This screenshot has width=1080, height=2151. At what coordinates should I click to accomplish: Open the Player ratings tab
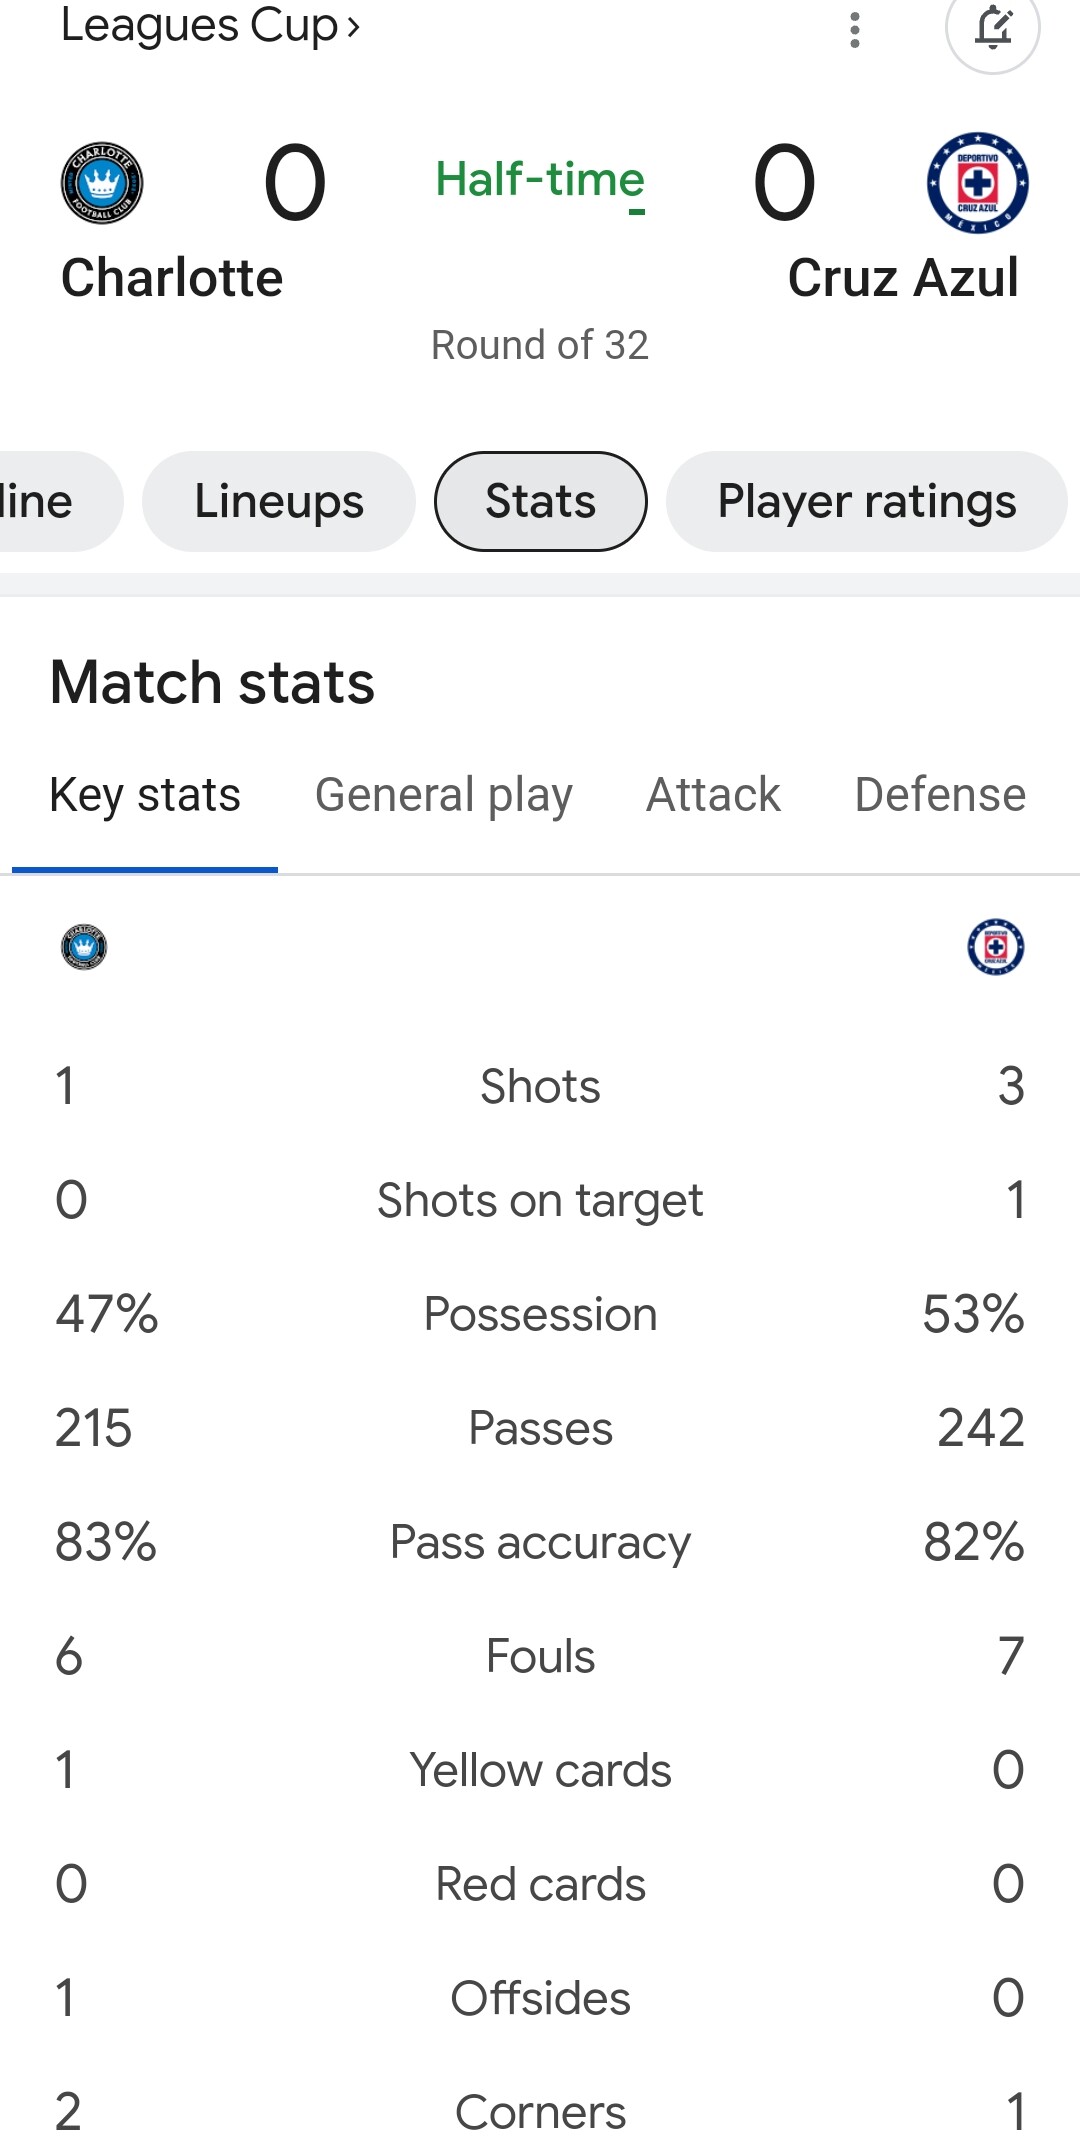click(866, 501)
